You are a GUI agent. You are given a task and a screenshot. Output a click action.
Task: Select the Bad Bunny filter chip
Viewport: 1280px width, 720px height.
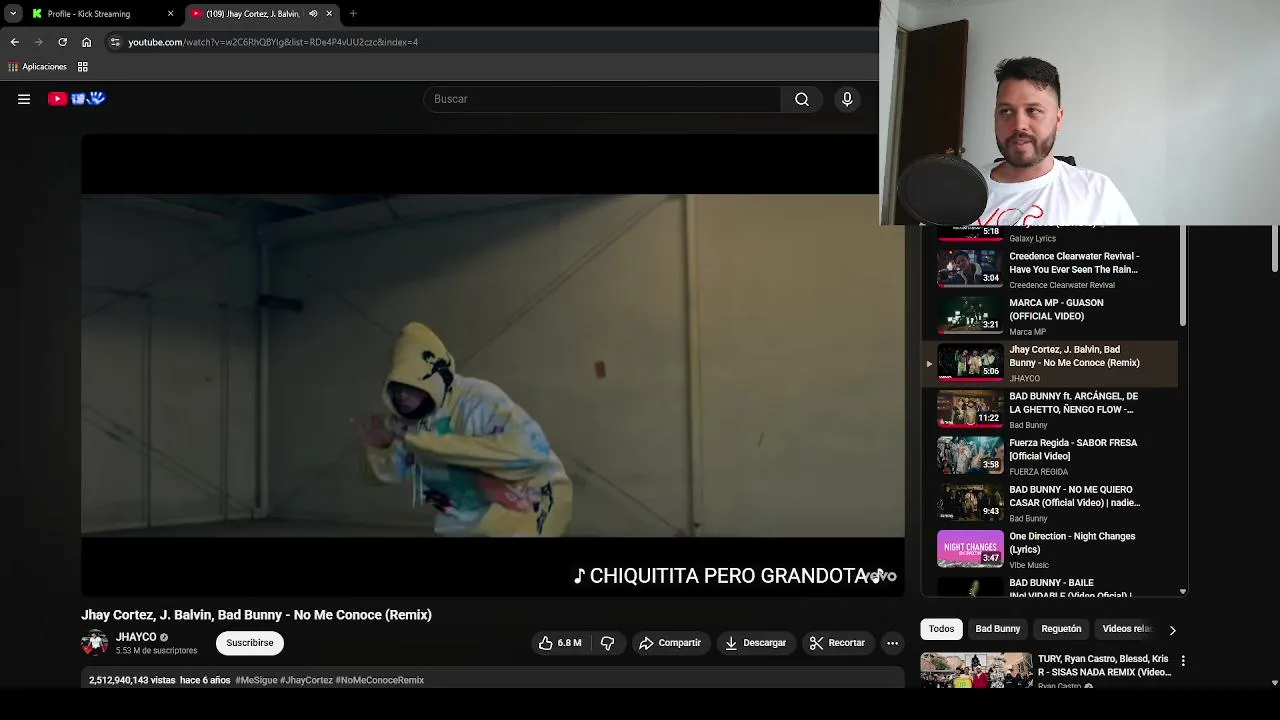[998, 629]
